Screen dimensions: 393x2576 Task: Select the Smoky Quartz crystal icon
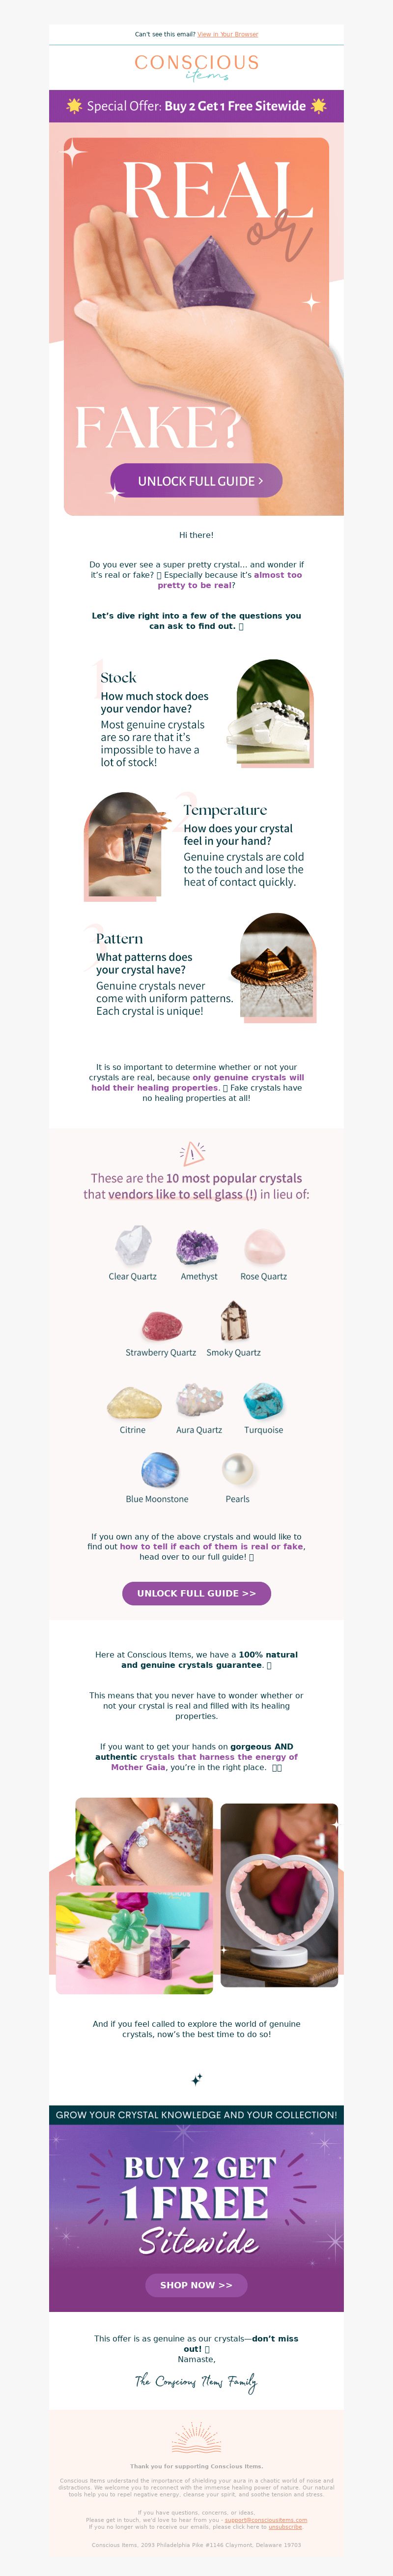point(234,1322)
